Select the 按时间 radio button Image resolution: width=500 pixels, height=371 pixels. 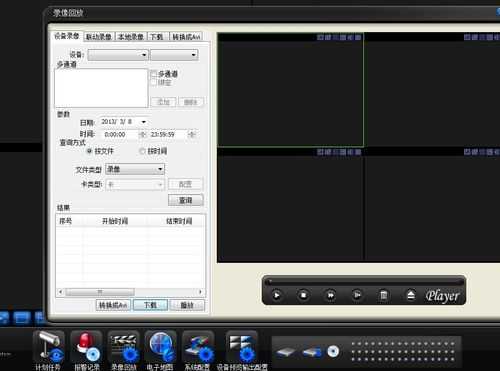coord(142,151)
